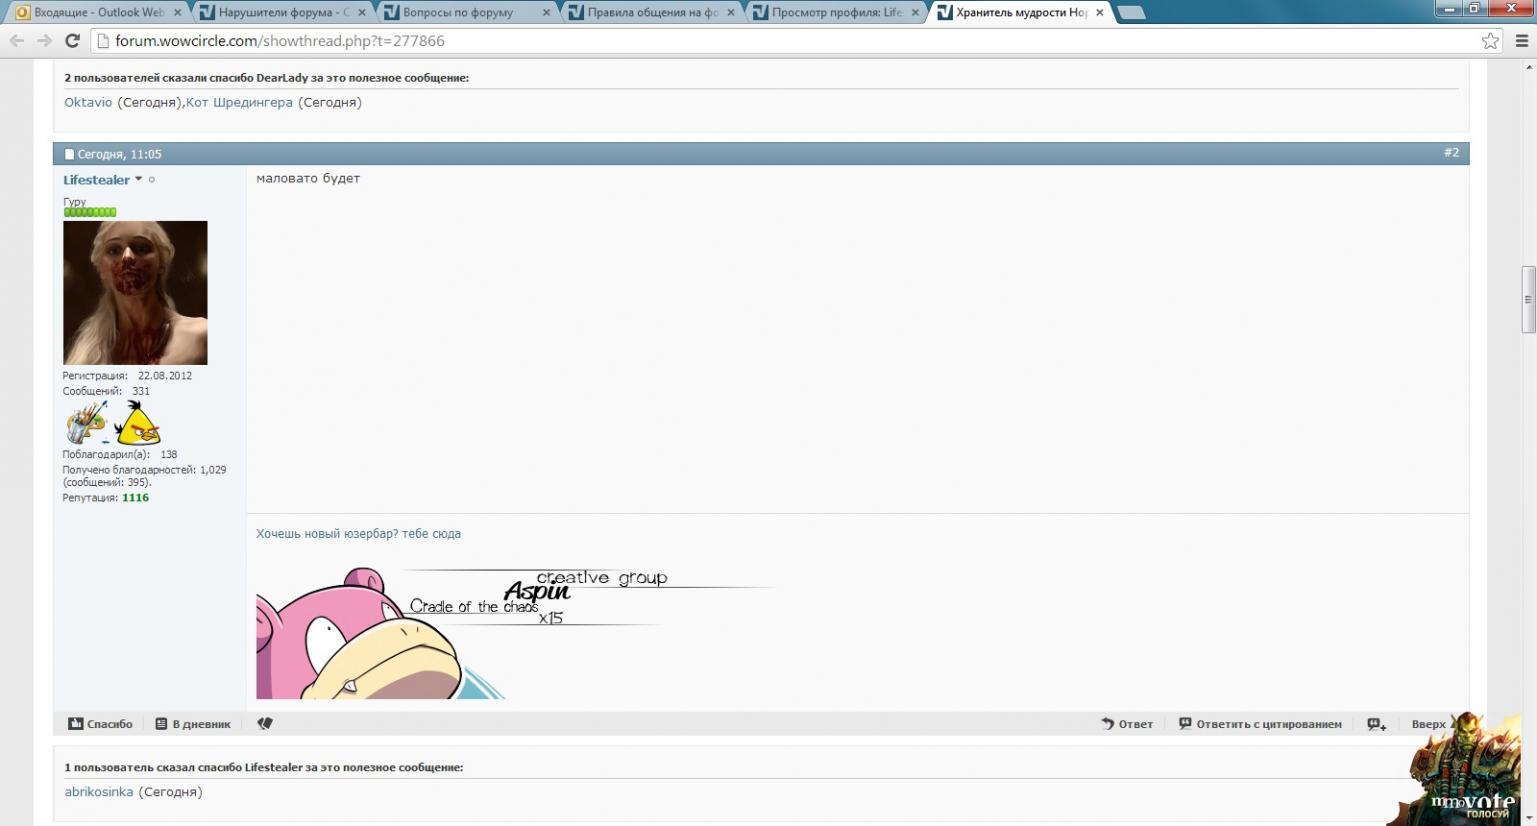Click the painter palette award badge

coord(86,423)
